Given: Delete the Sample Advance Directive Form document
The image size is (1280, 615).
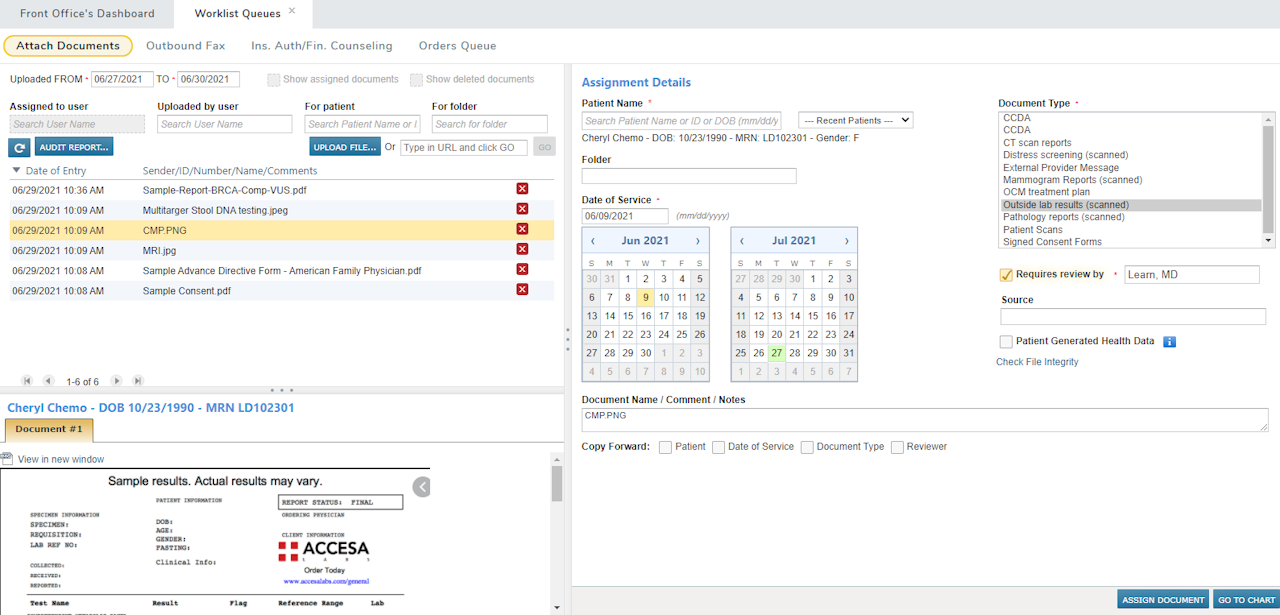Looking at the screenshot, I should [x=522, y=269].
